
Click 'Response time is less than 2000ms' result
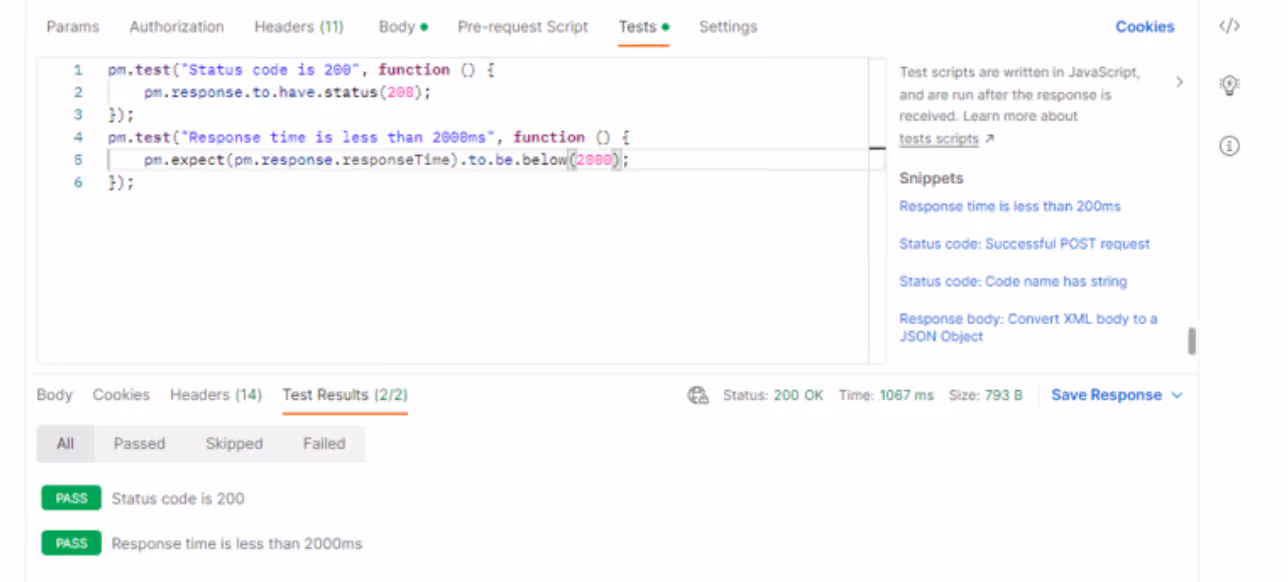[x=237, y=545]
